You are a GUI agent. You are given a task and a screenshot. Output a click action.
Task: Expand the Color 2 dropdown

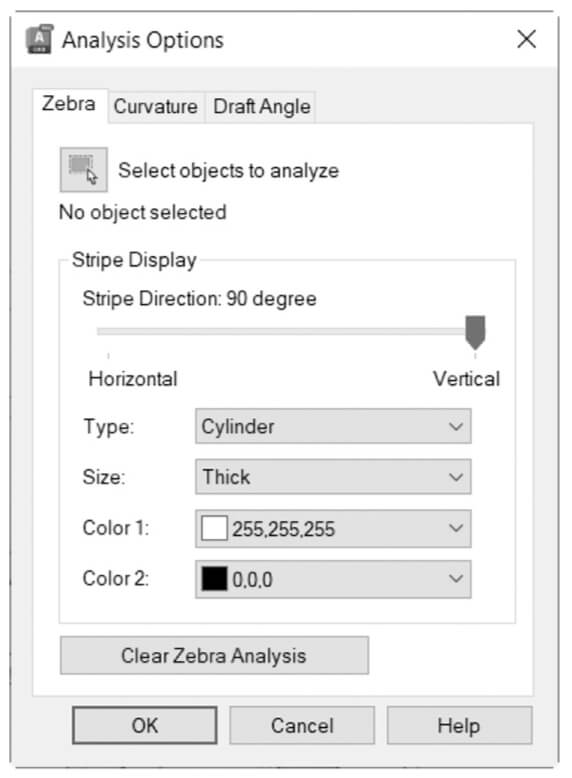click(333, 579)
